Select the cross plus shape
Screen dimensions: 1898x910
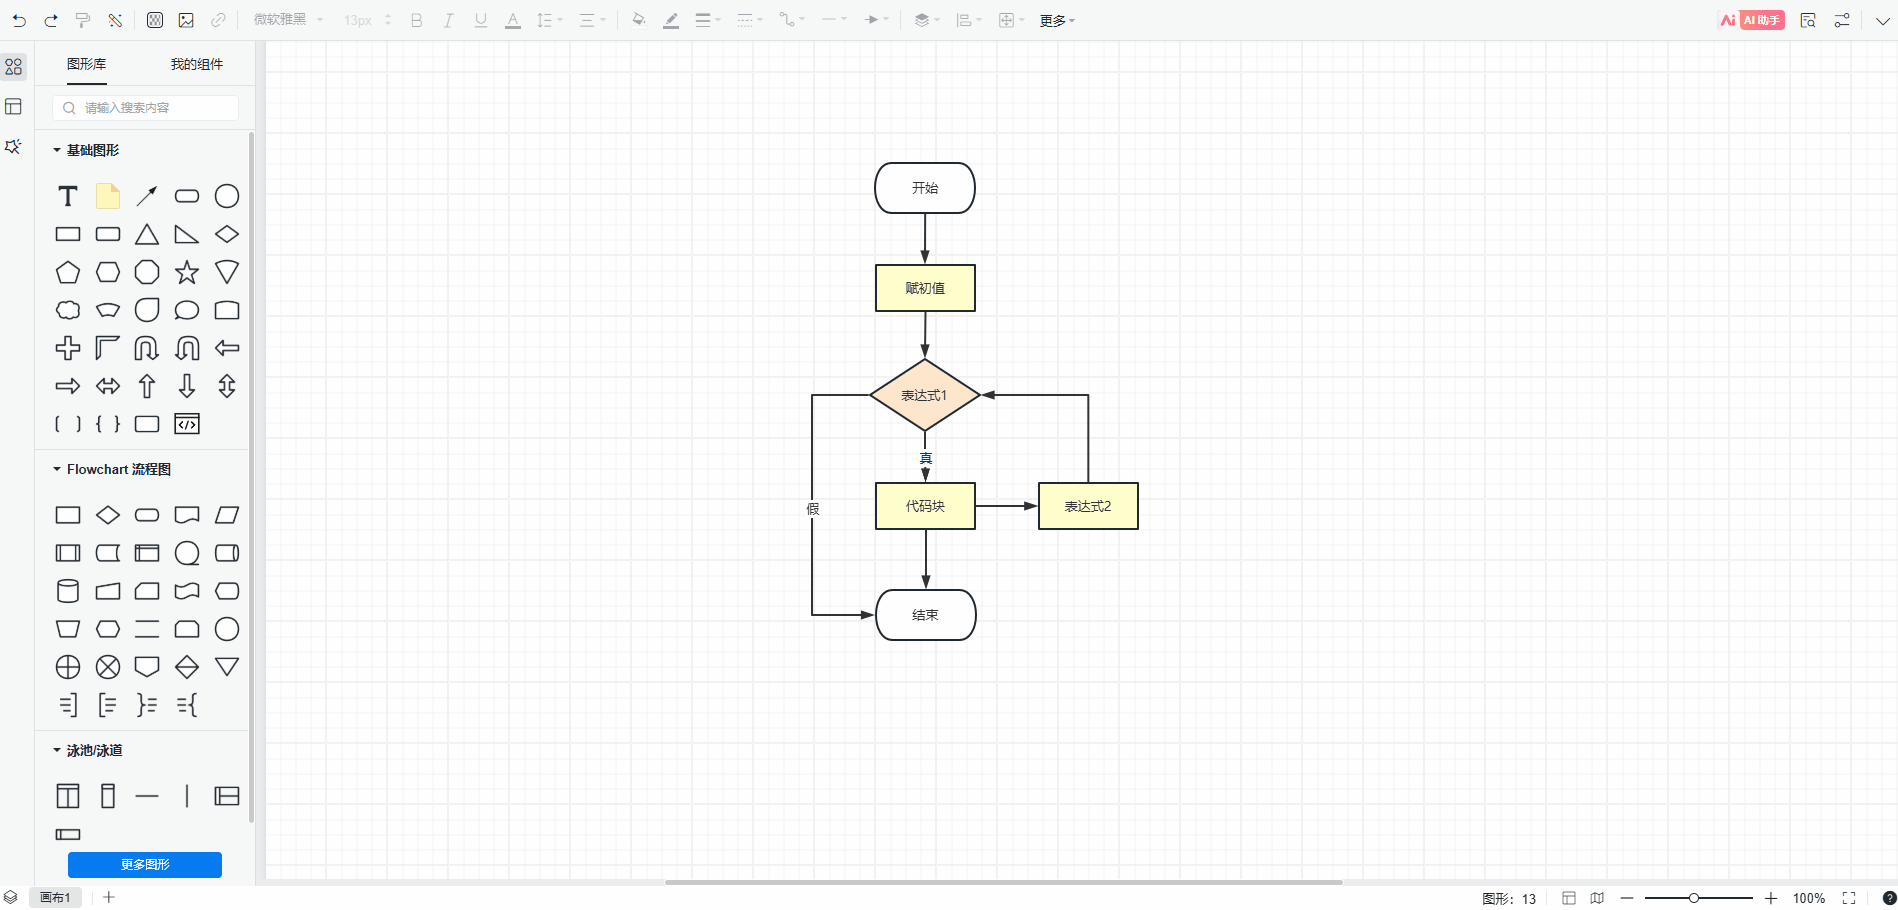[x=68, y=348]
